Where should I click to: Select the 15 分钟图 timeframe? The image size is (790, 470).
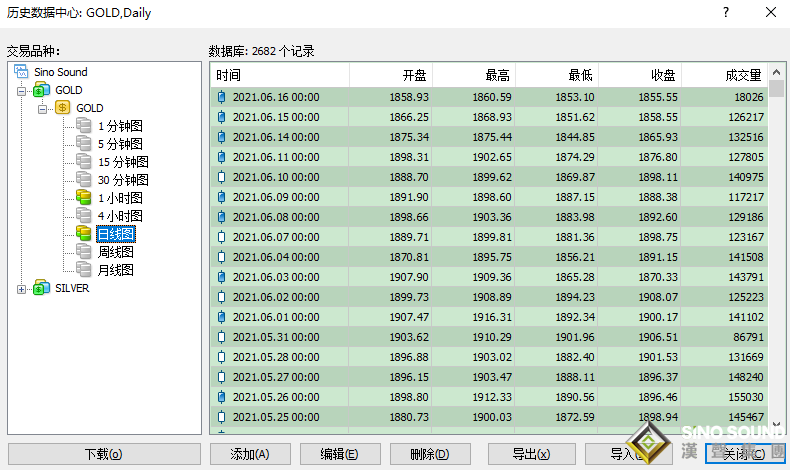pos(123,162)
